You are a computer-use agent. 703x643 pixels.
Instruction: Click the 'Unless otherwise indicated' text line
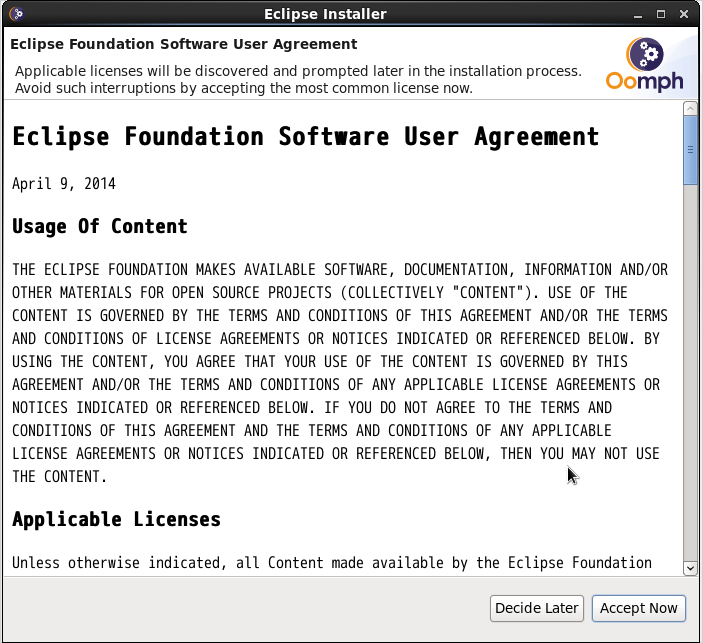point(332,563)
